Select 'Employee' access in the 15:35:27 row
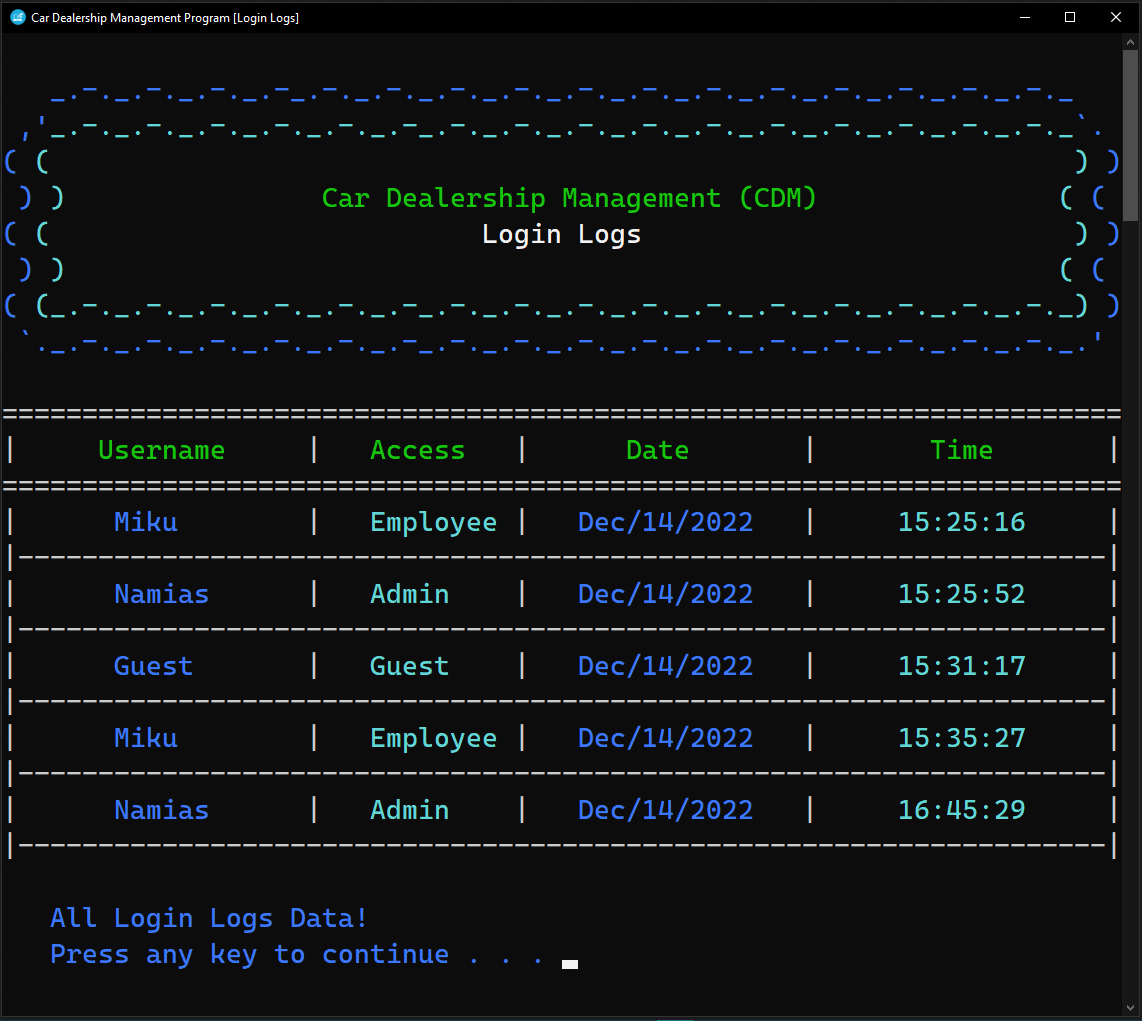Viewport: 1142px width, 1021px height. (433, 738)
